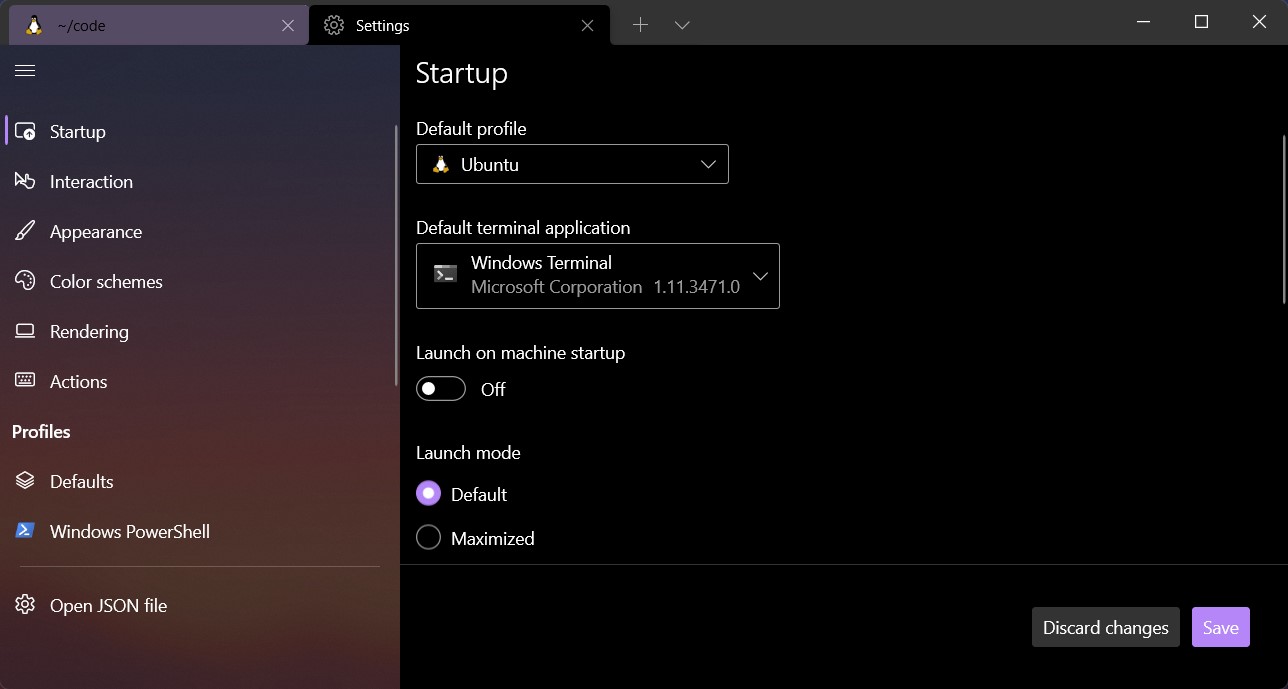The height and width of the screenshot is (689, 1288).
Task: Select the Windows PowerShell profile icon
Action: coord(24,531)
